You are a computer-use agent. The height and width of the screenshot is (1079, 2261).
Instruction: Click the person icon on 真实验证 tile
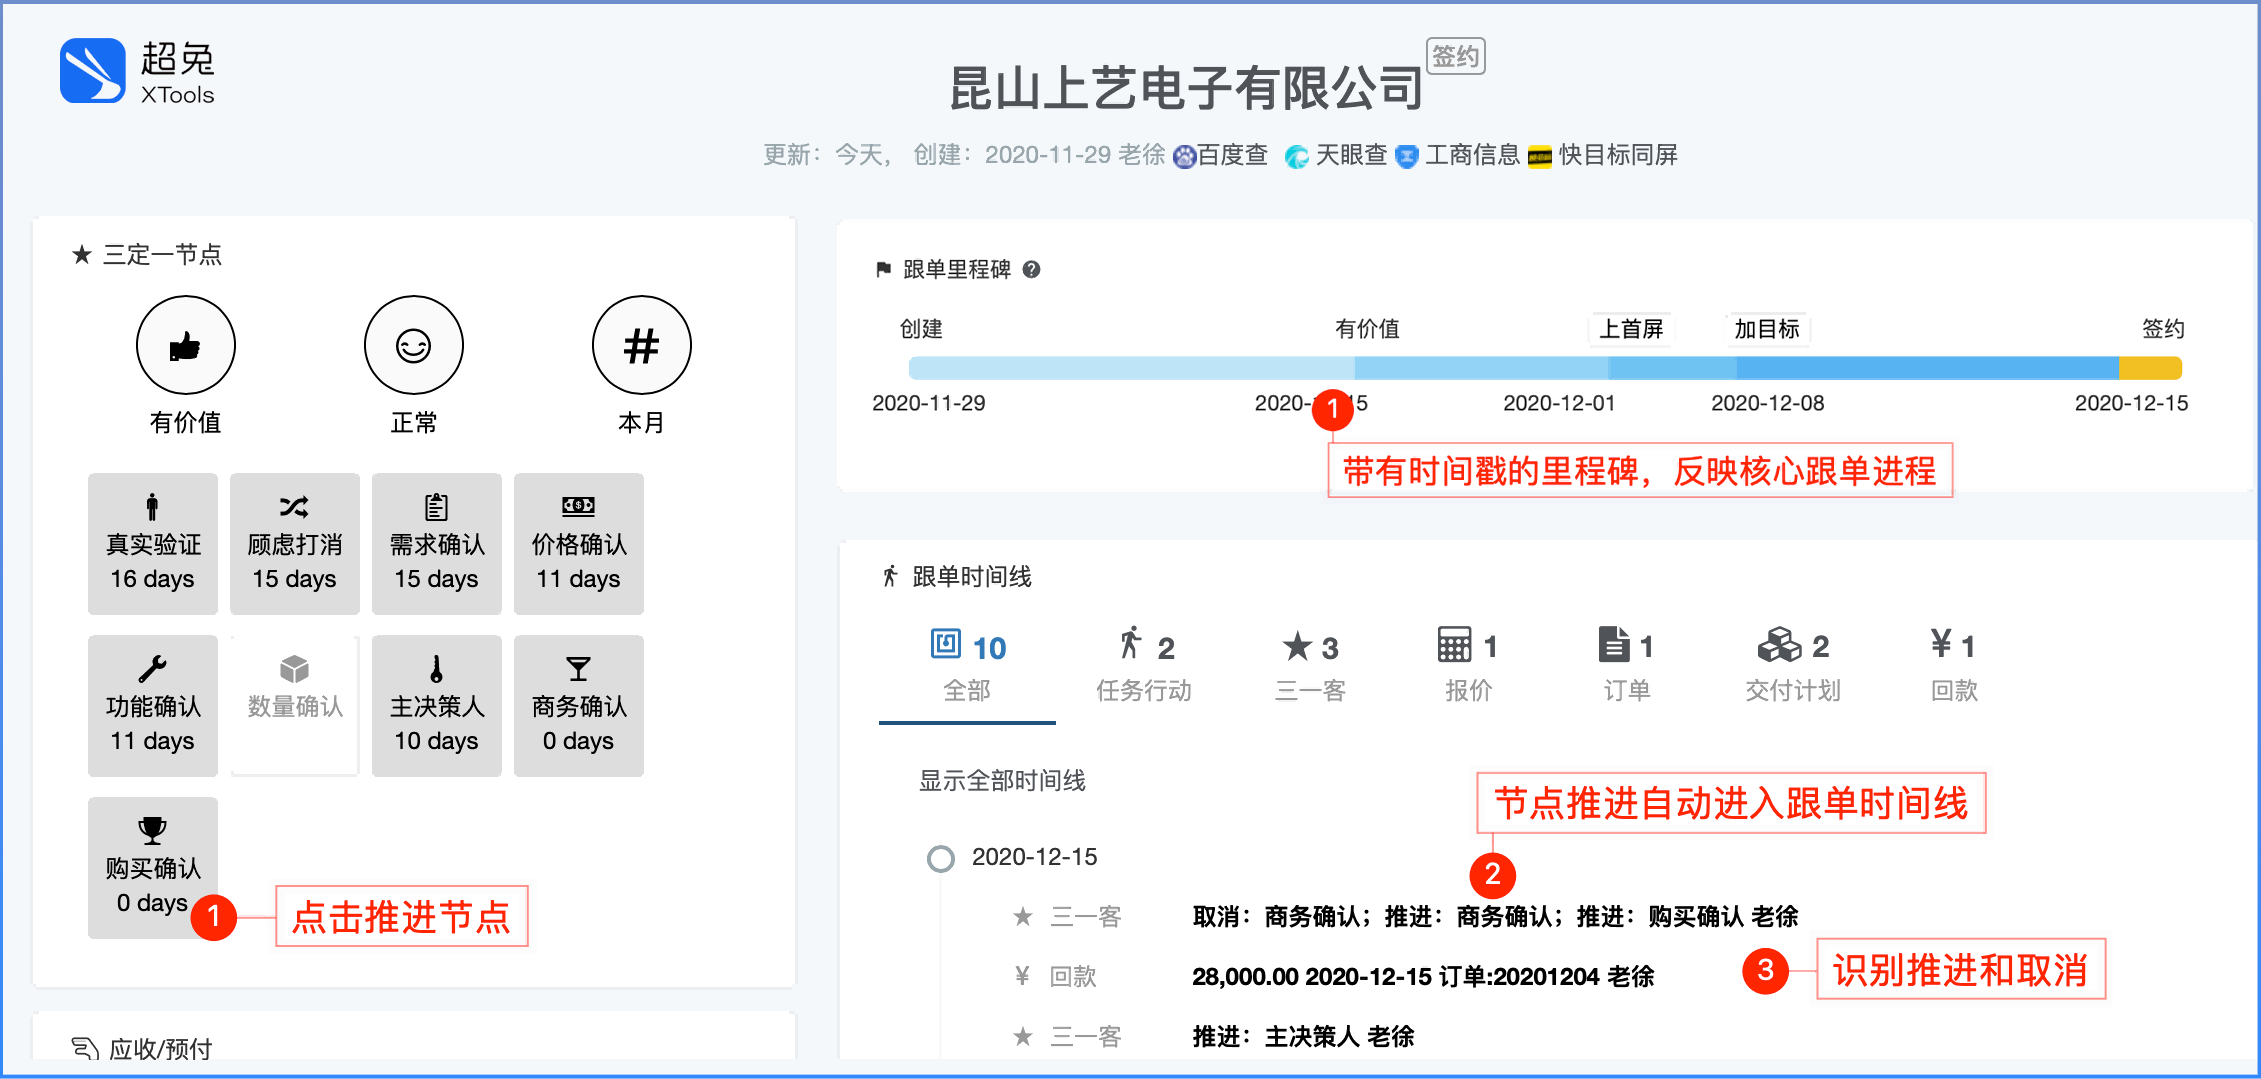[x=152, y=507]
